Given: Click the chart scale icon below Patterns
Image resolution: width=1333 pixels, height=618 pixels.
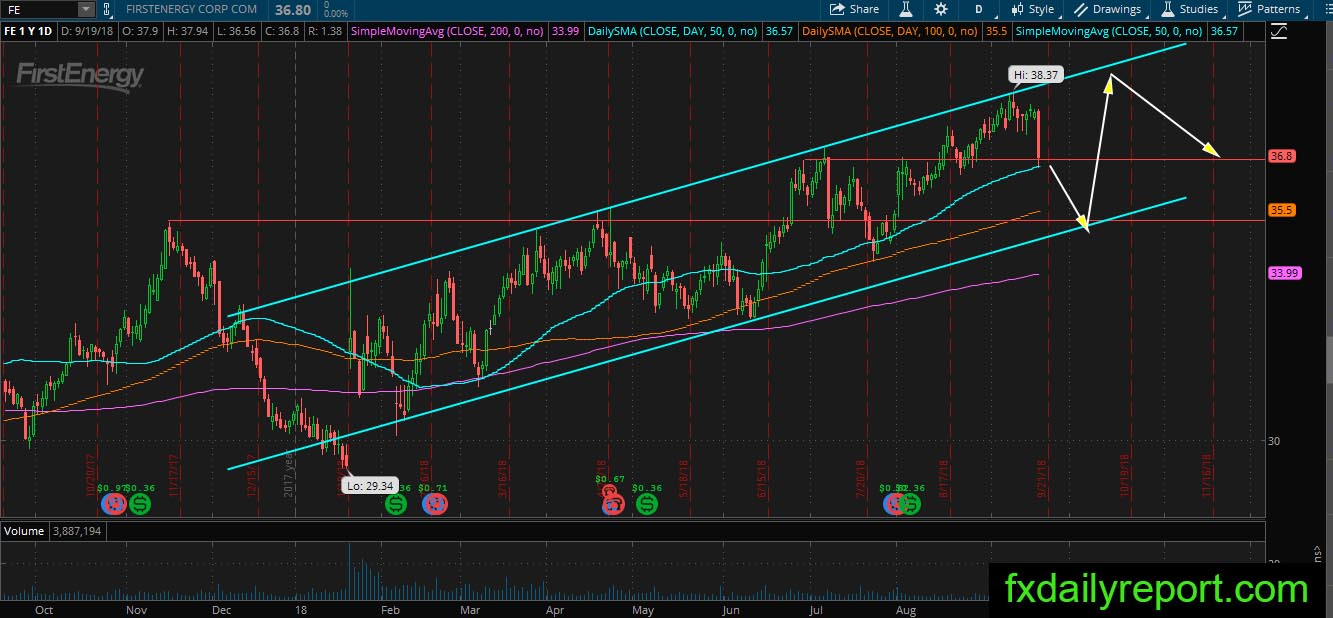Looking at the screenshot, I should (1279, 32).
